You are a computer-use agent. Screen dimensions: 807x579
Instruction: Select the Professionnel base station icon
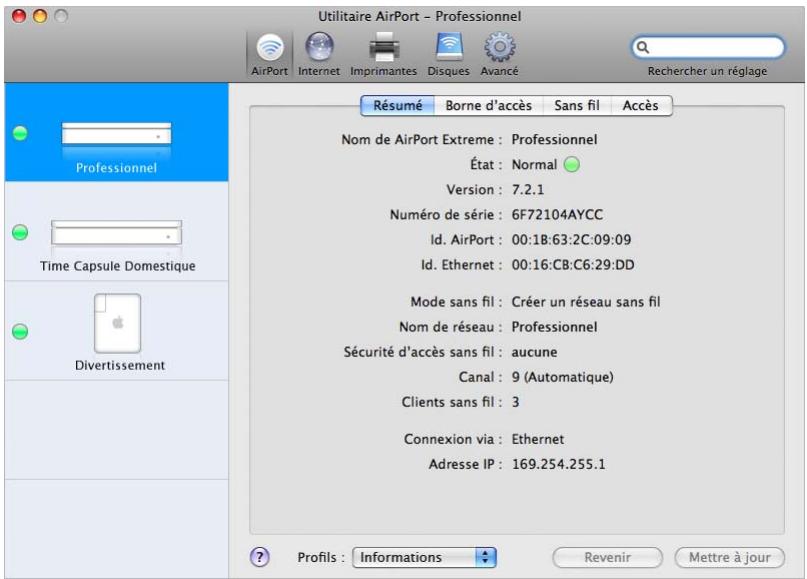(x=116, y=135)
